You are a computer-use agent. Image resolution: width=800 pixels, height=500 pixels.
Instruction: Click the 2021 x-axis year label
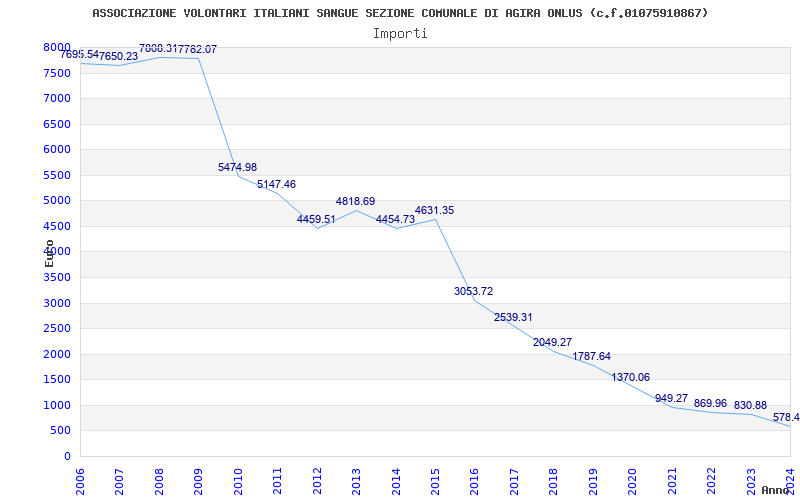click(671, 481)
